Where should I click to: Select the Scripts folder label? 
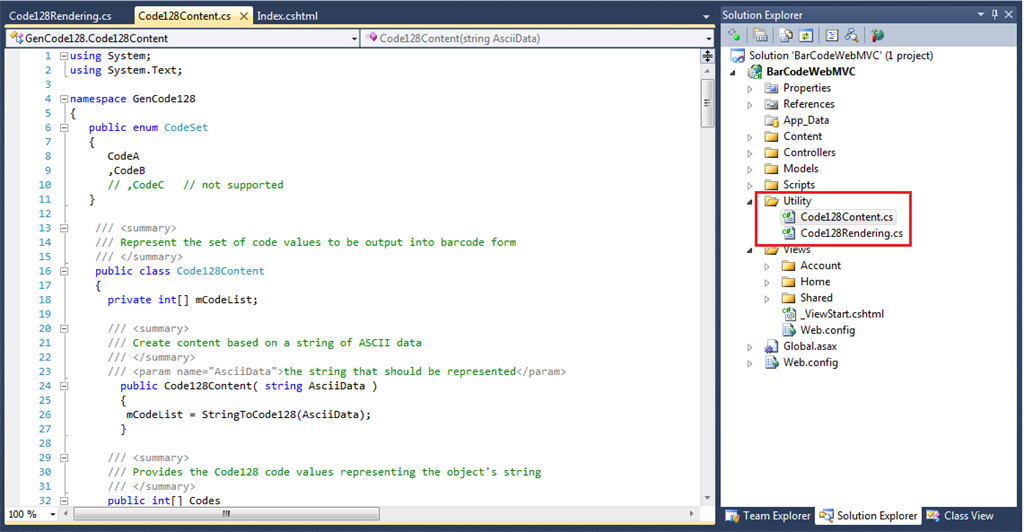799,185
